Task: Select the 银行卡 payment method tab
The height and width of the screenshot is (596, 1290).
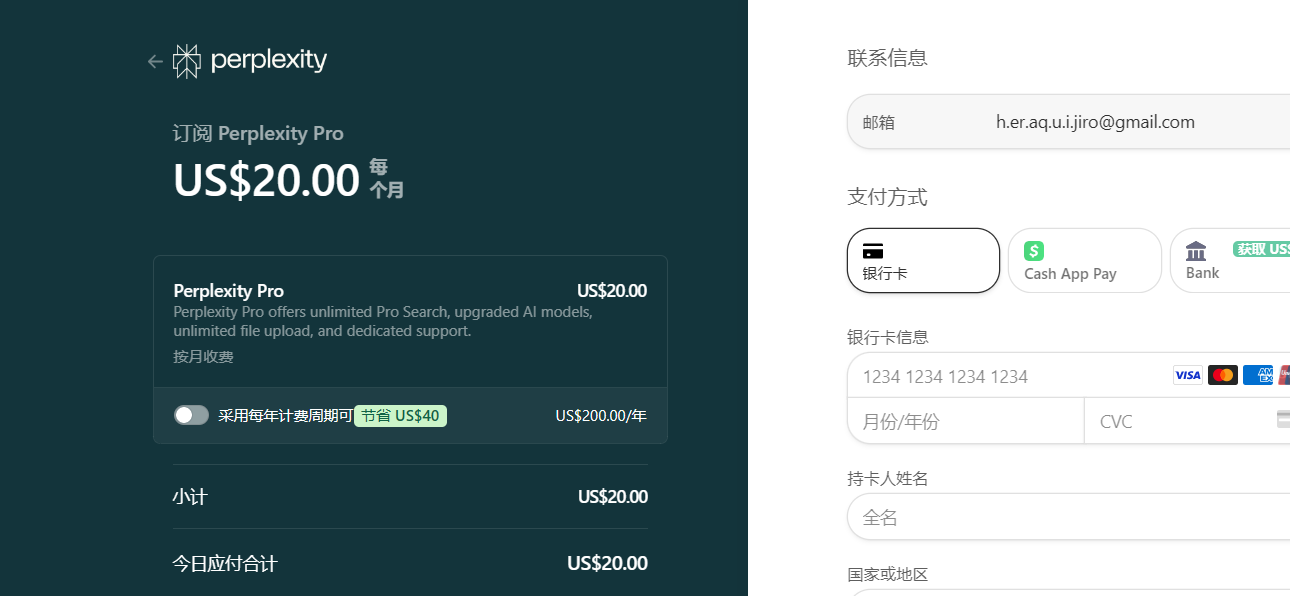Action: 923,261
